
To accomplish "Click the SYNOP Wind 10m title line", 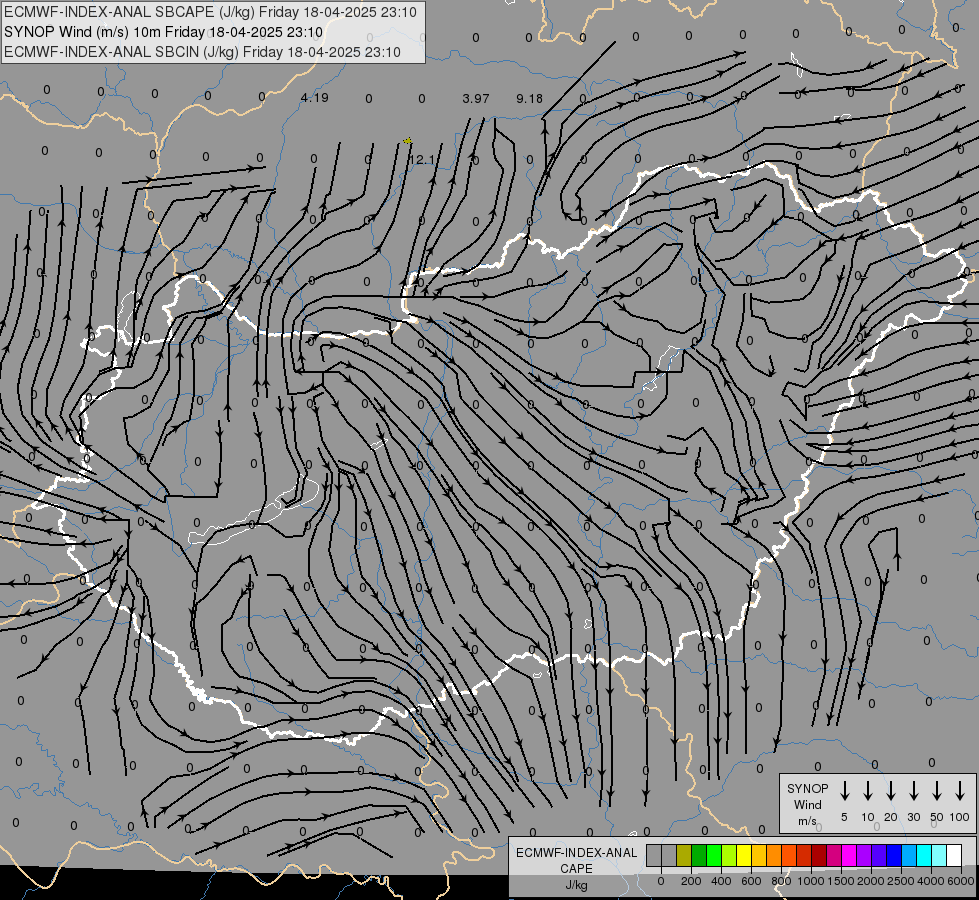I will tap(164, 32).
